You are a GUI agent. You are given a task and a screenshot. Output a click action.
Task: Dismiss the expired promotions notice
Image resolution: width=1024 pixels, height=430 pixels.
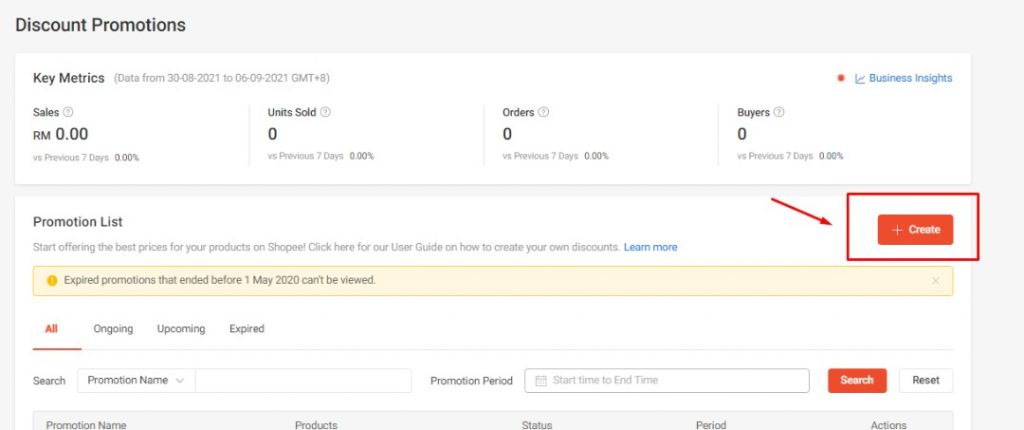pos(936,281)
